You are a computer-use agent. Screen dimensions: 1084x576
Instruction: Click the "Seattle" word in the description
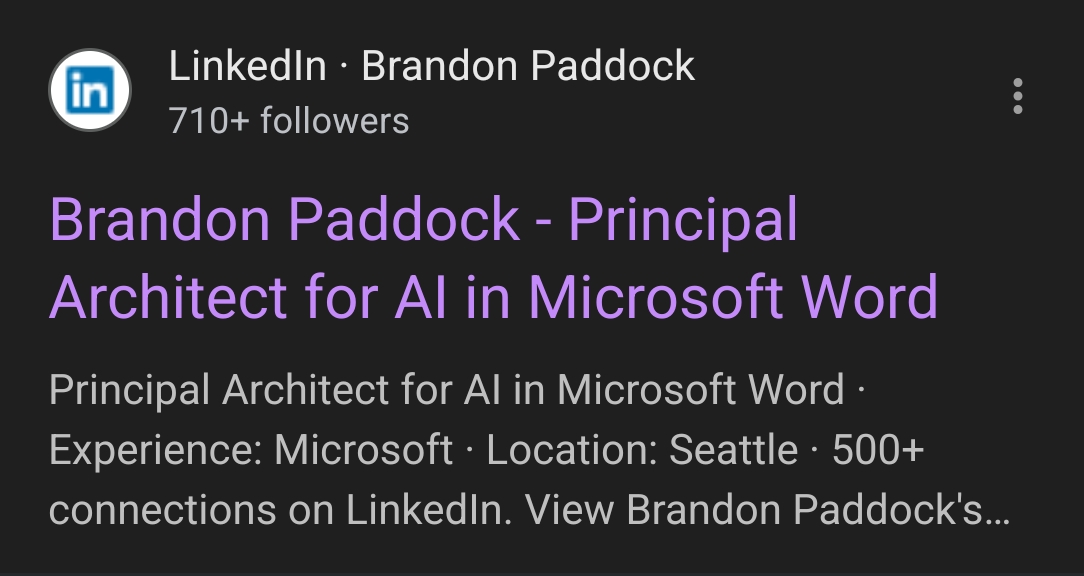point(733,450)
